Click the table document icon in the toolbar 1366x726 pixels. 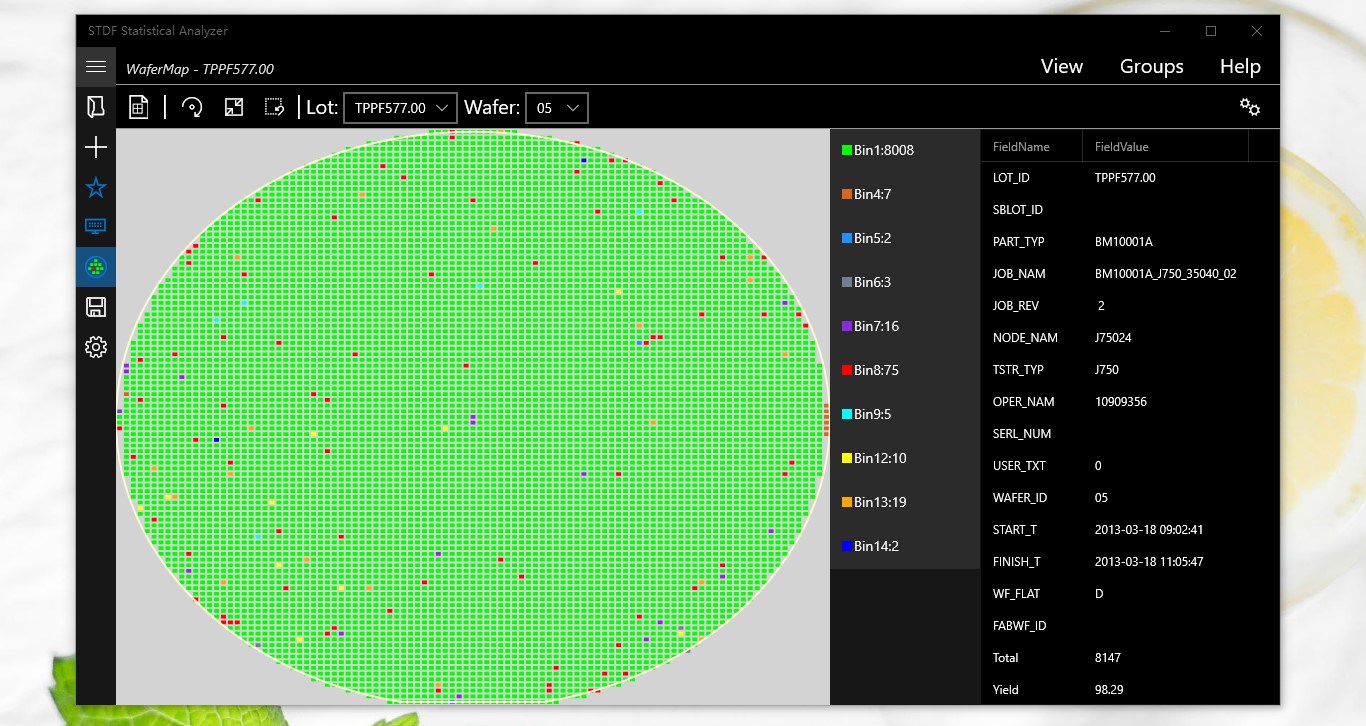pos(139,107)
